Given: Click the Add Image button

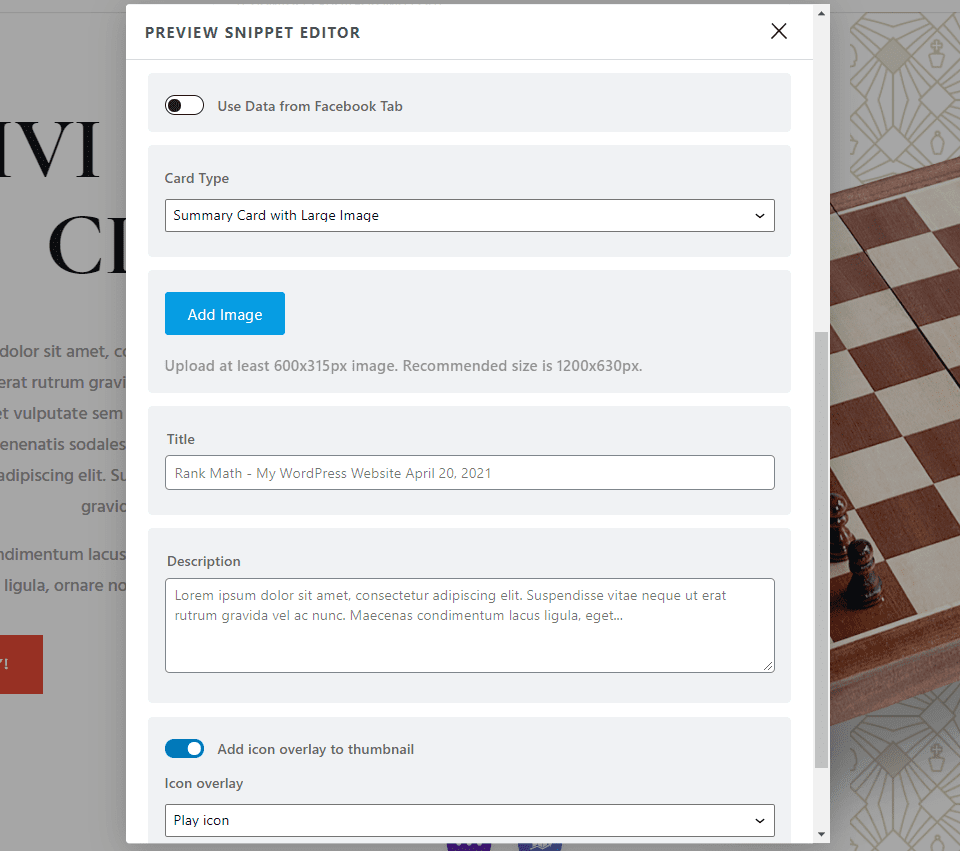Looking at the screenshot, I should click(224, 313).
